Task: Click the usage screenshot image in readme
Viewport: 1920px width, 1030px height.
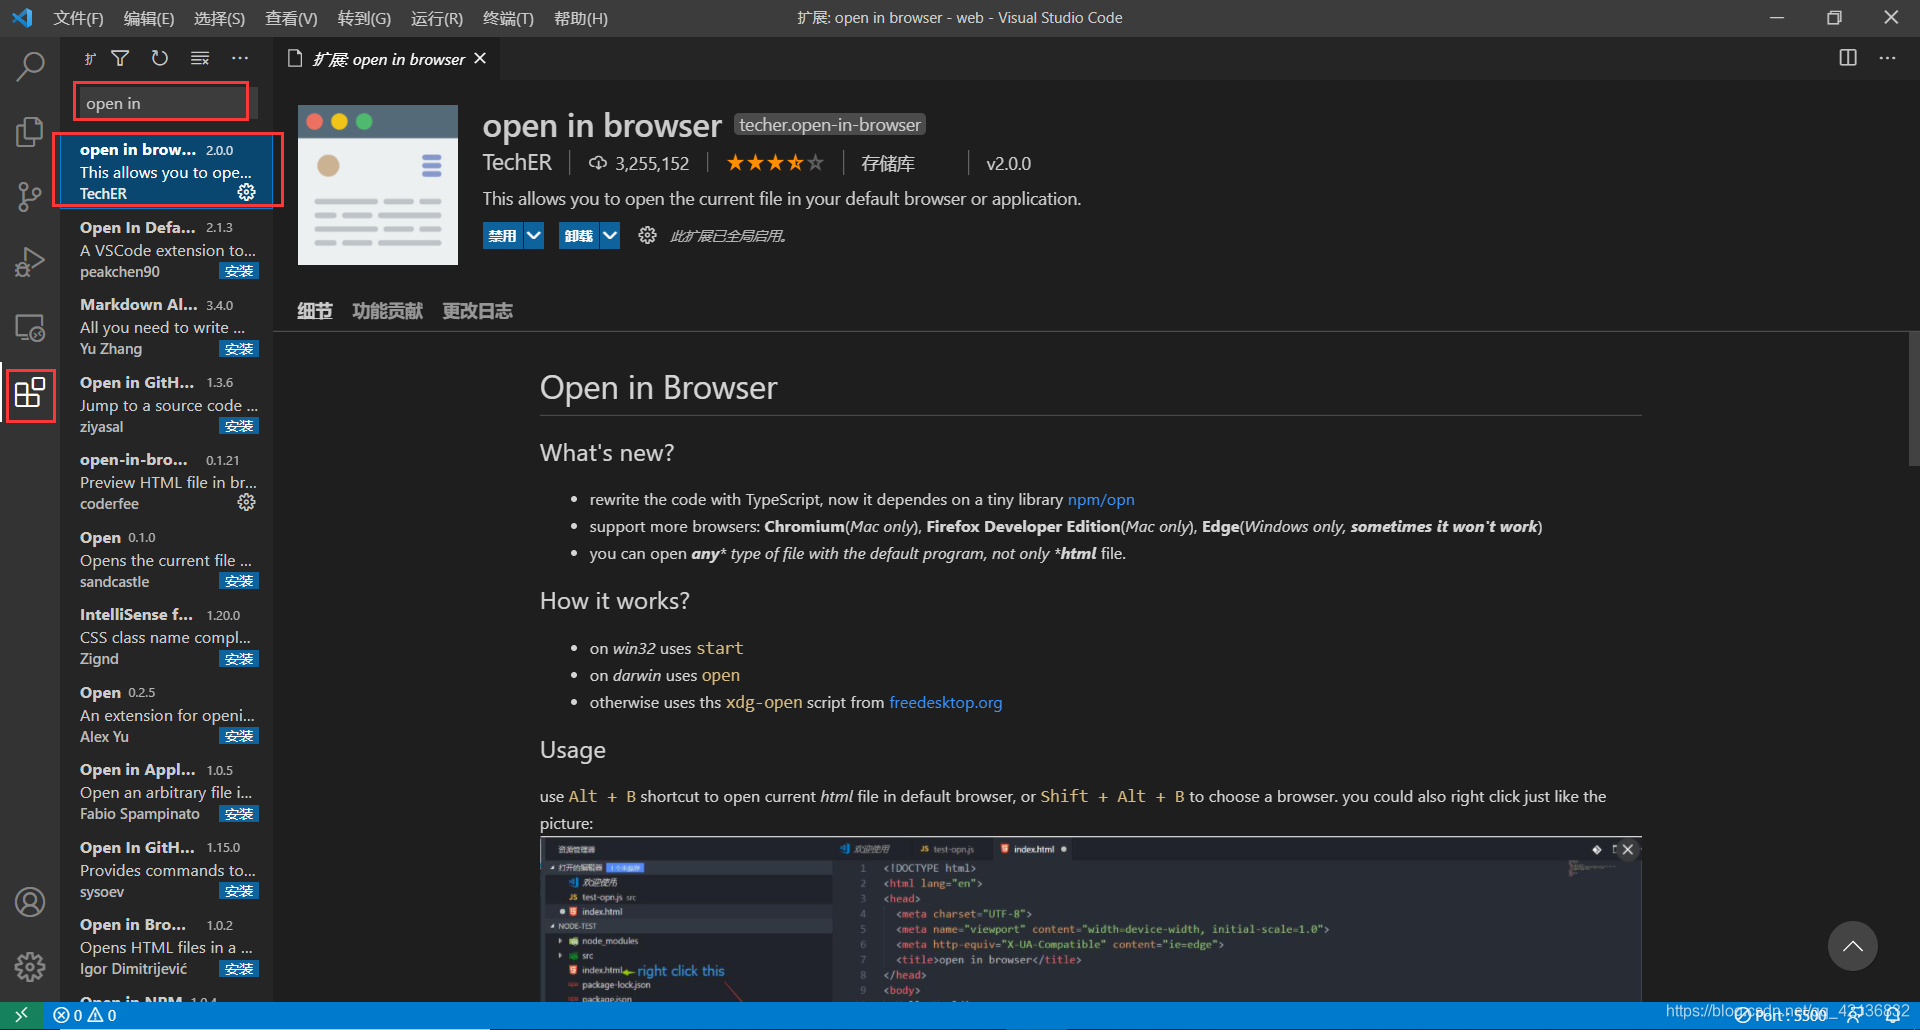Action: (x=1090, y=919)
